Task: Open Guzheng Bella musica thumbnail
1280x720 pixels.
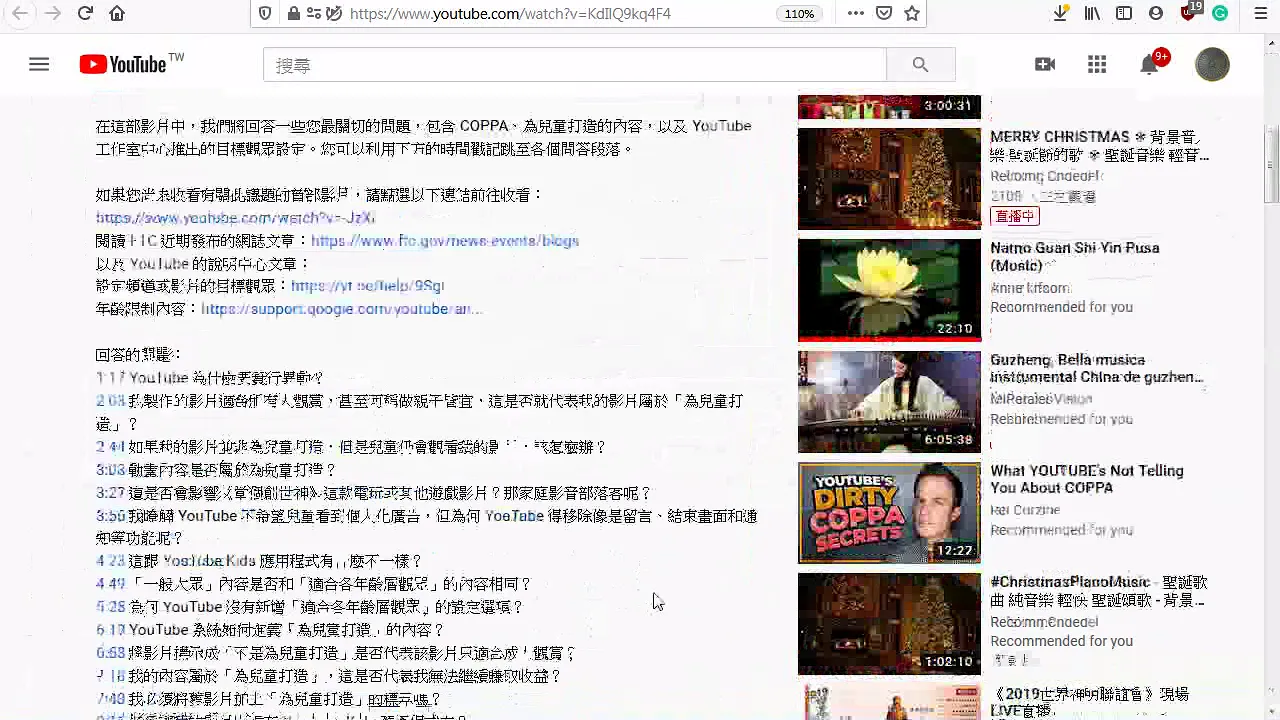Action: pyautogui.click(x=889, y=402)
